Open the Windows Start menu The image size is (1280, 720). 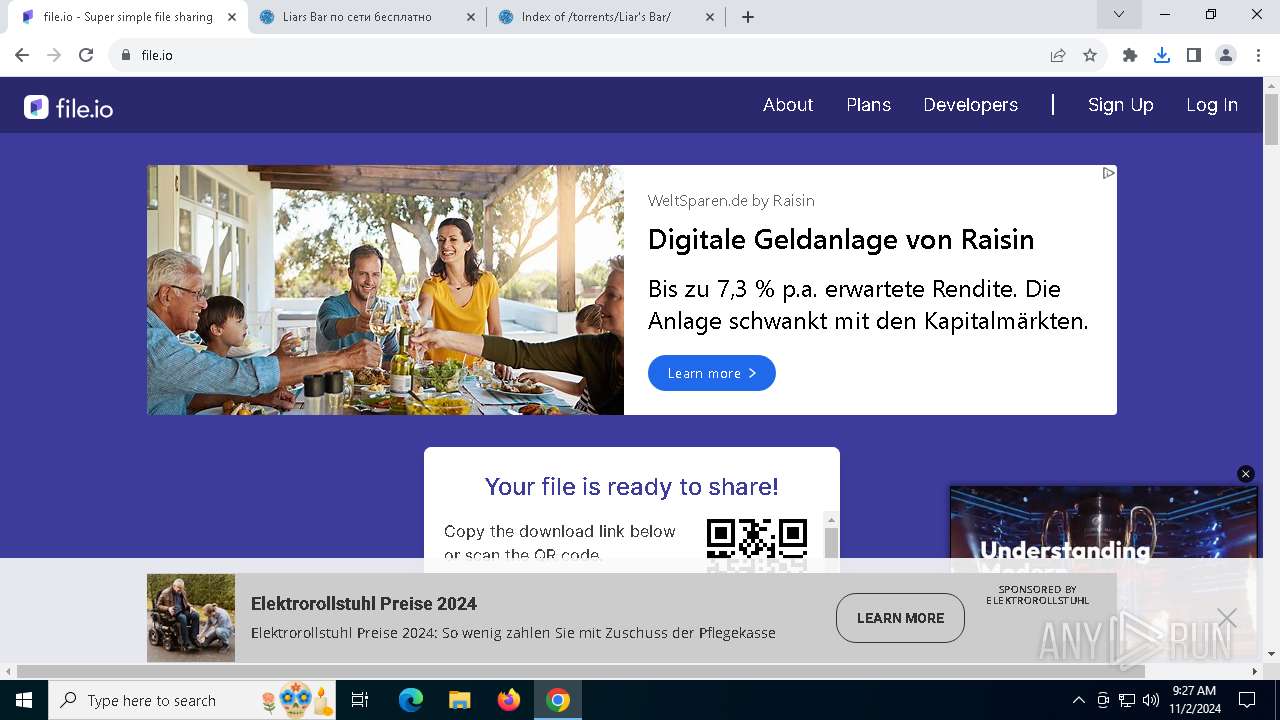click(23, 700)
